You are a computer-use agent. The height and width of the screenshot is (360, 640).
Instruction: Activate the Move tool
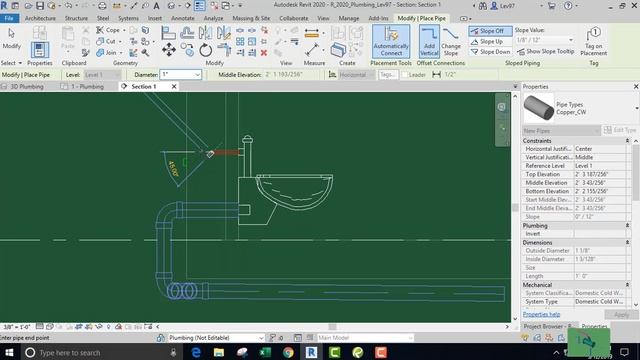point(169,50)
